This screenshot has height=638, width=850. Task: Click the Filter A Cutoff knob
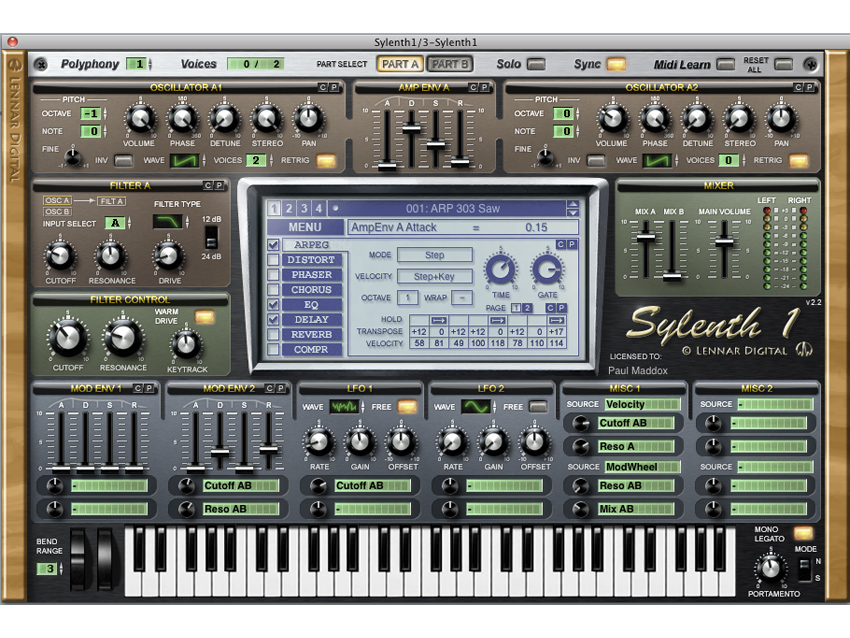[x=60, y=255]
